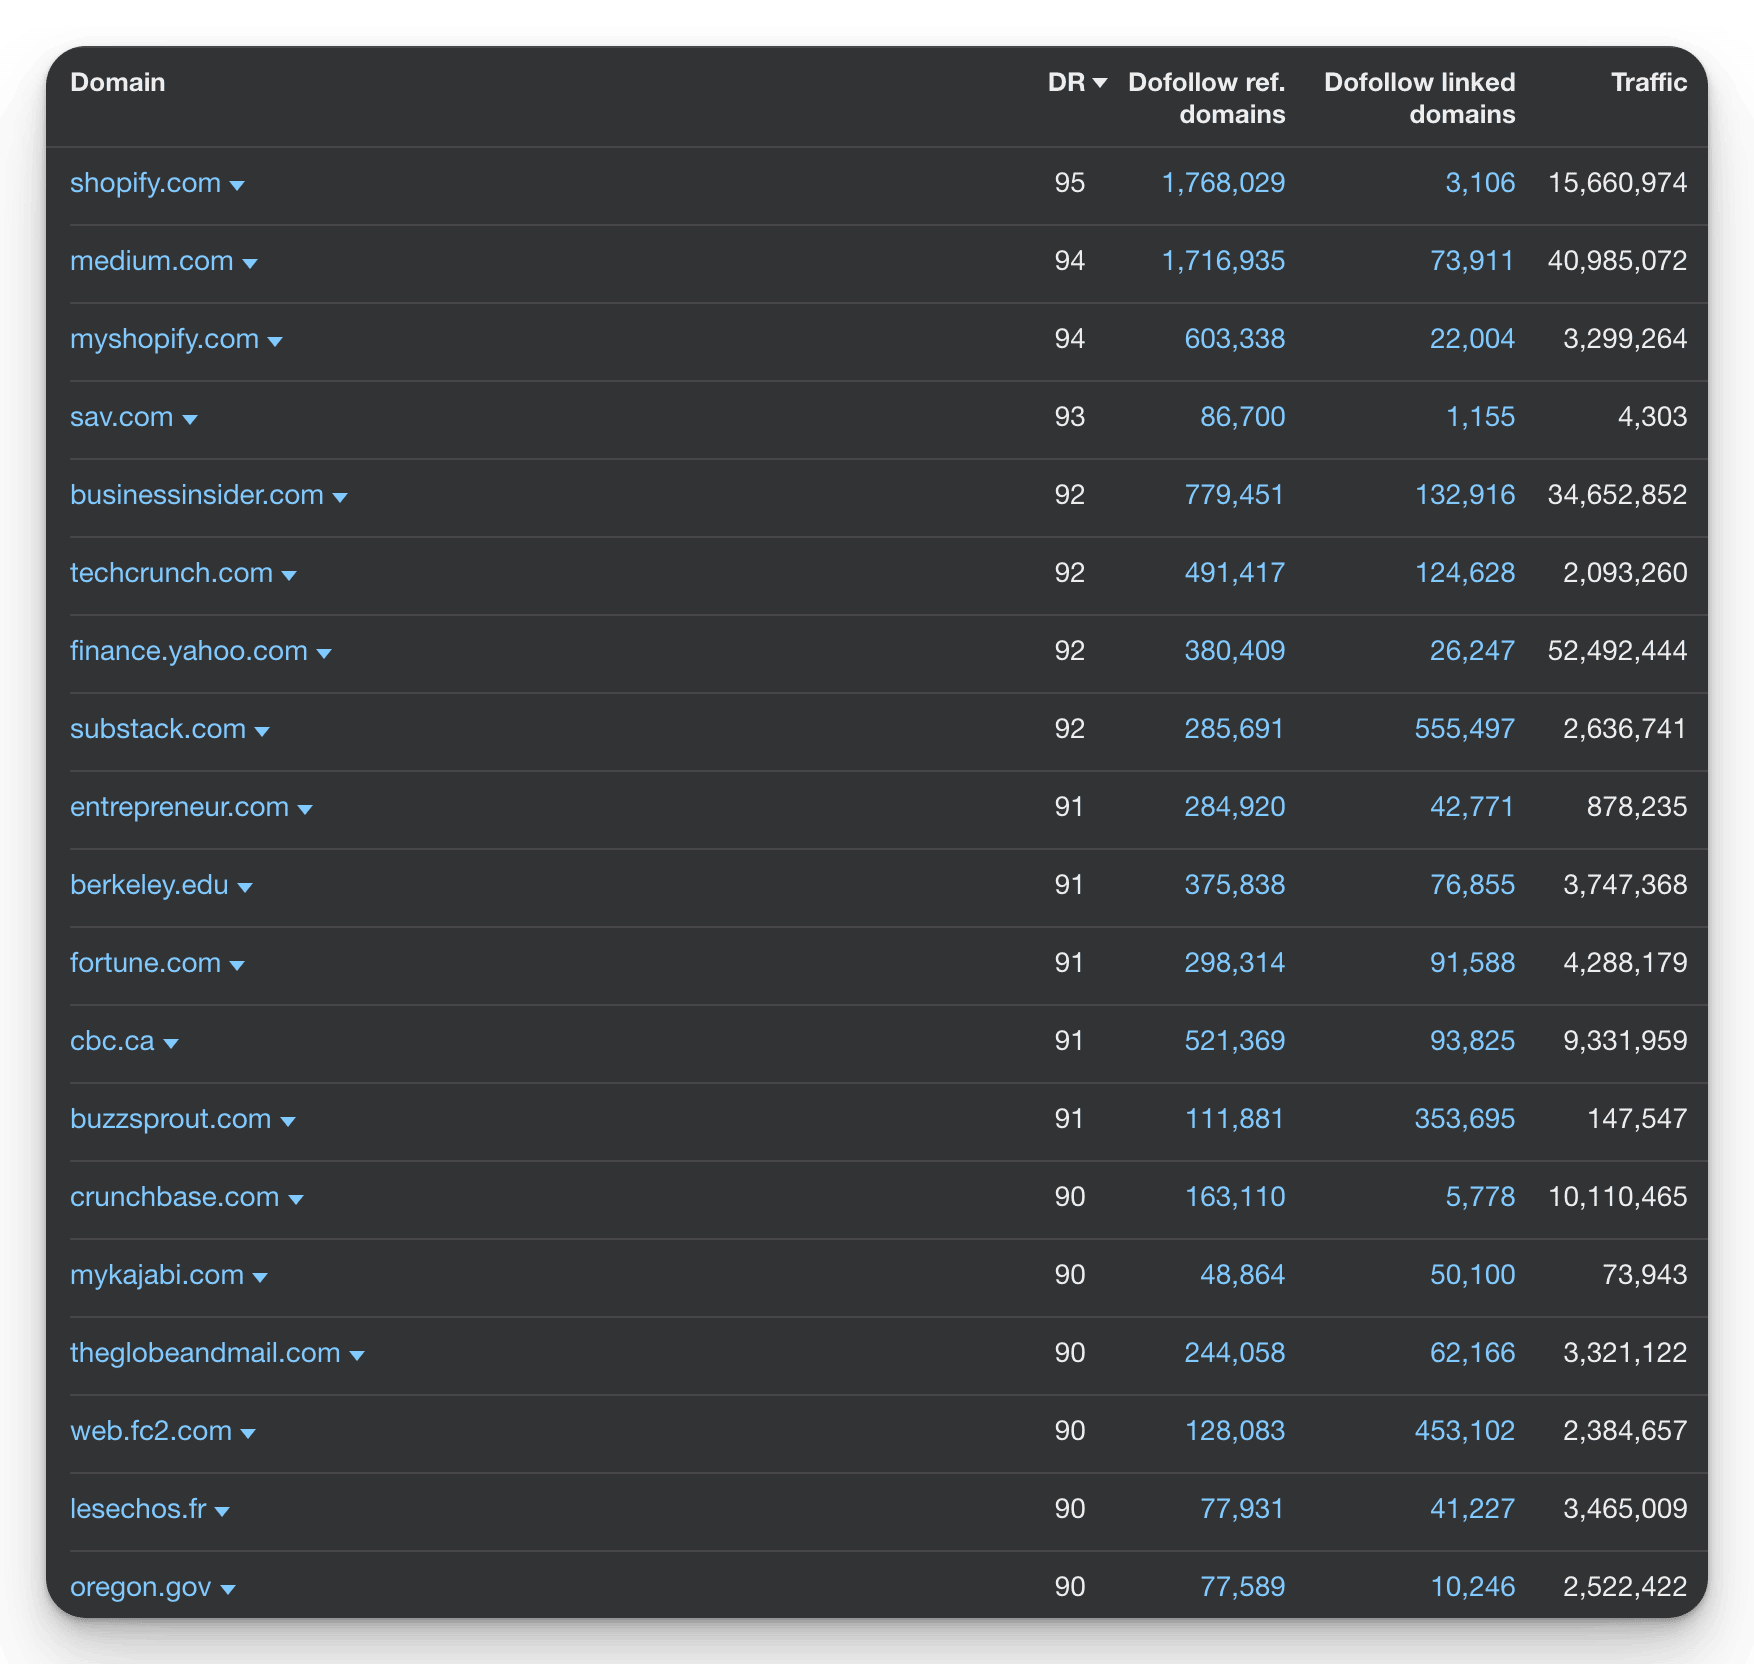Sort by Domain column header

click(x=118, y=82)
